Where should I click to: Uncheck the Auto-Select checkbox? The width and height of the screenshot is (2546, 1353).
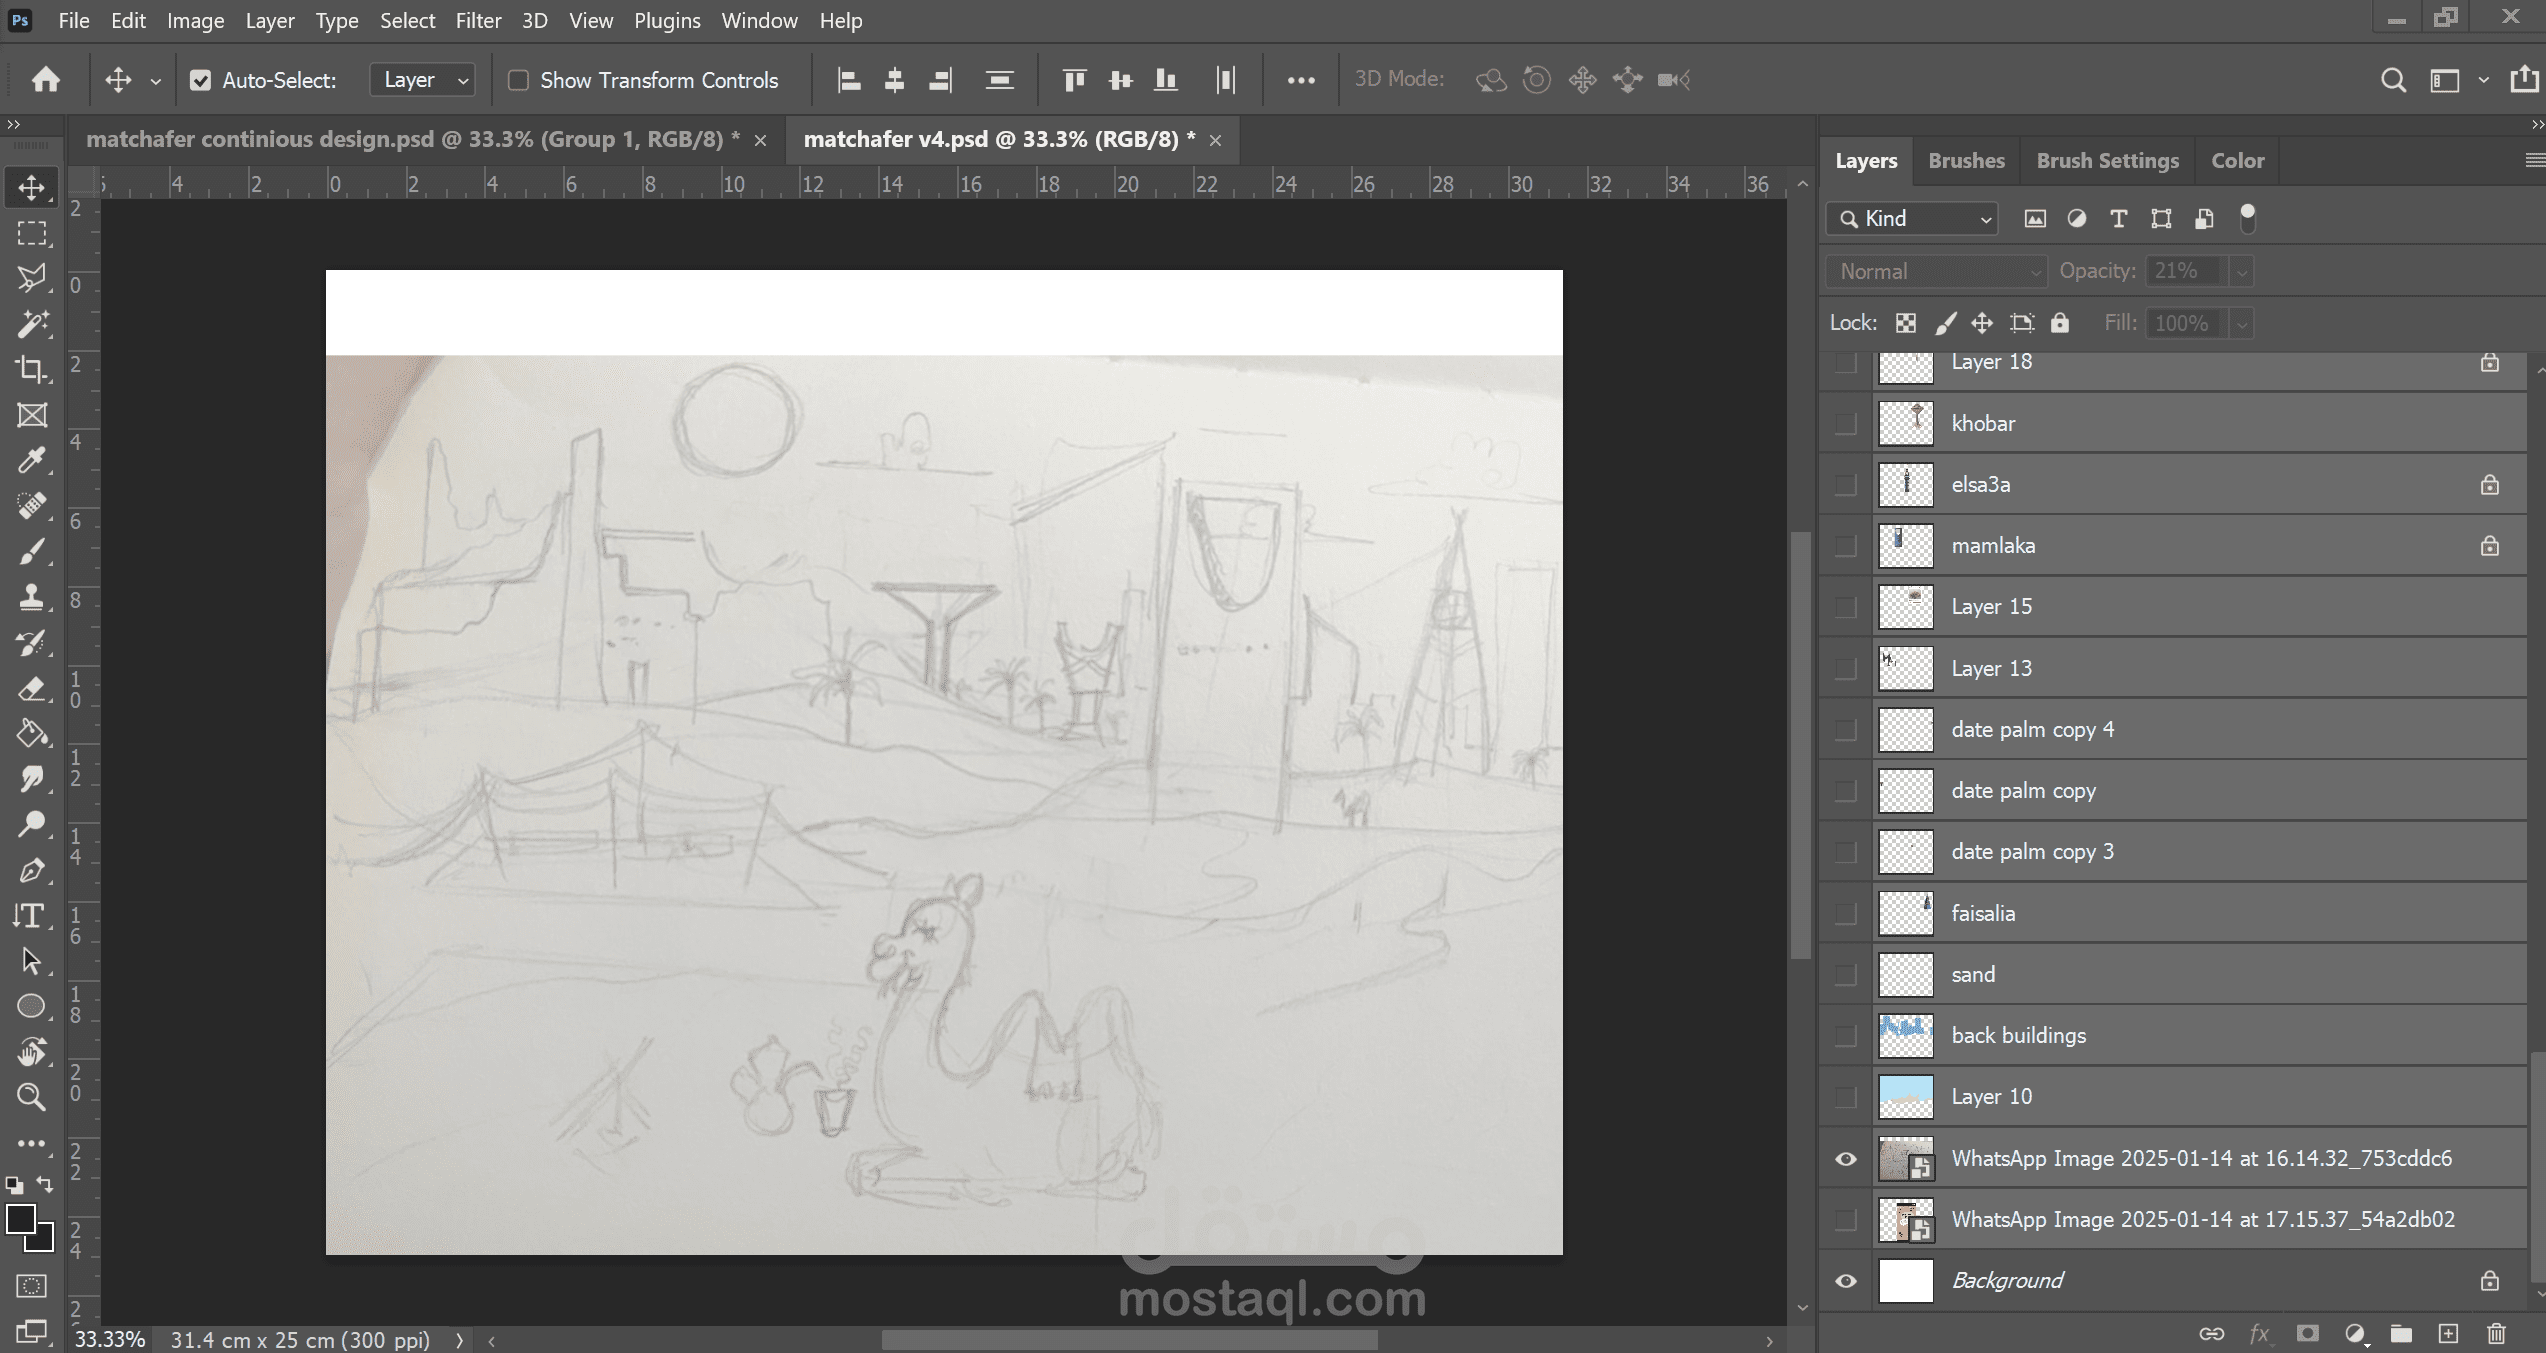click(x=201, y=80)
